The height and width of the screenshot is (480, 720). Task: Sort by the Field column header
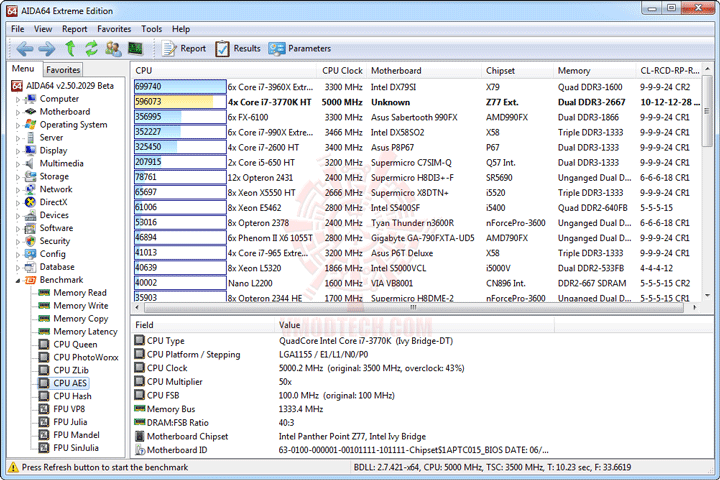pyautogui.click(x=202, y=325)
